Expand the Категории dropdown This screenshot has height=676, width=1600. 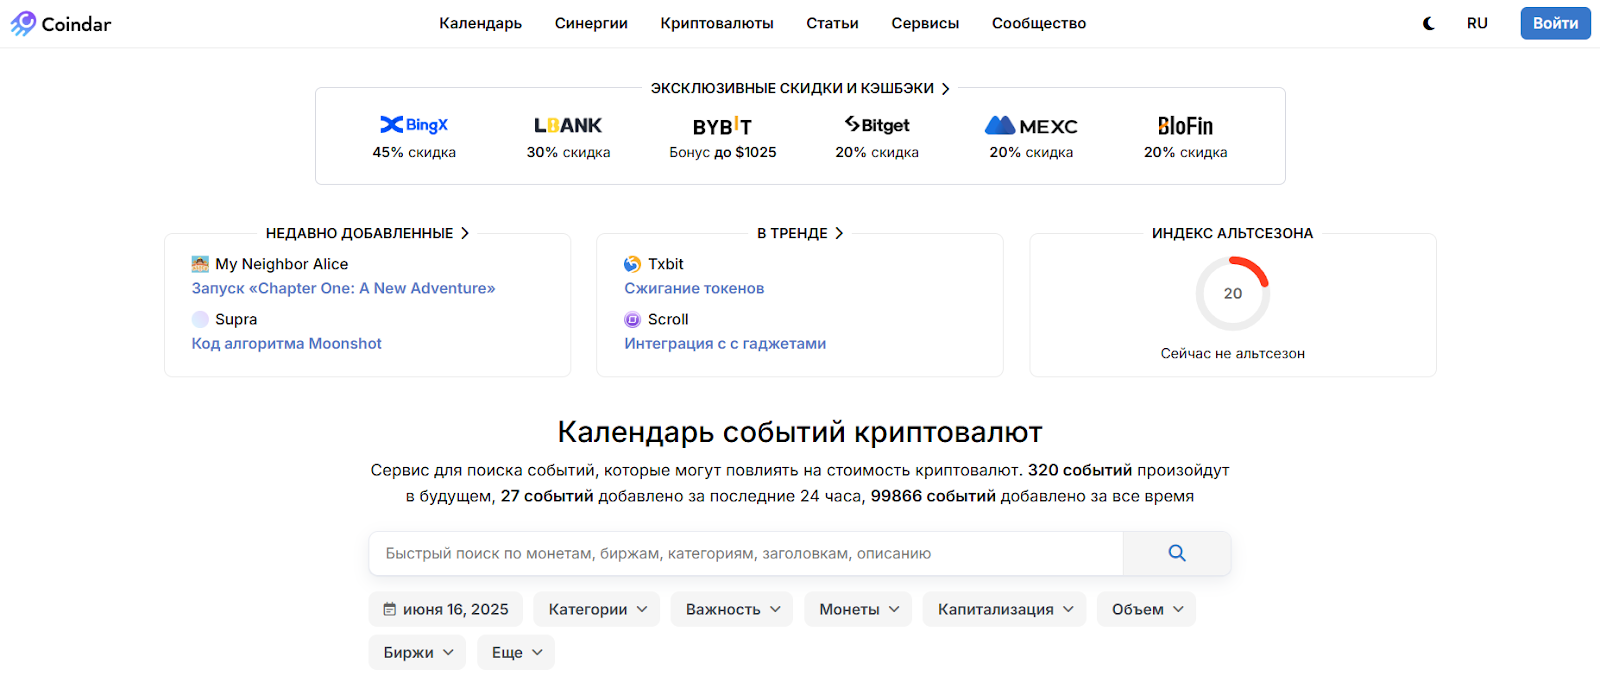597,609
